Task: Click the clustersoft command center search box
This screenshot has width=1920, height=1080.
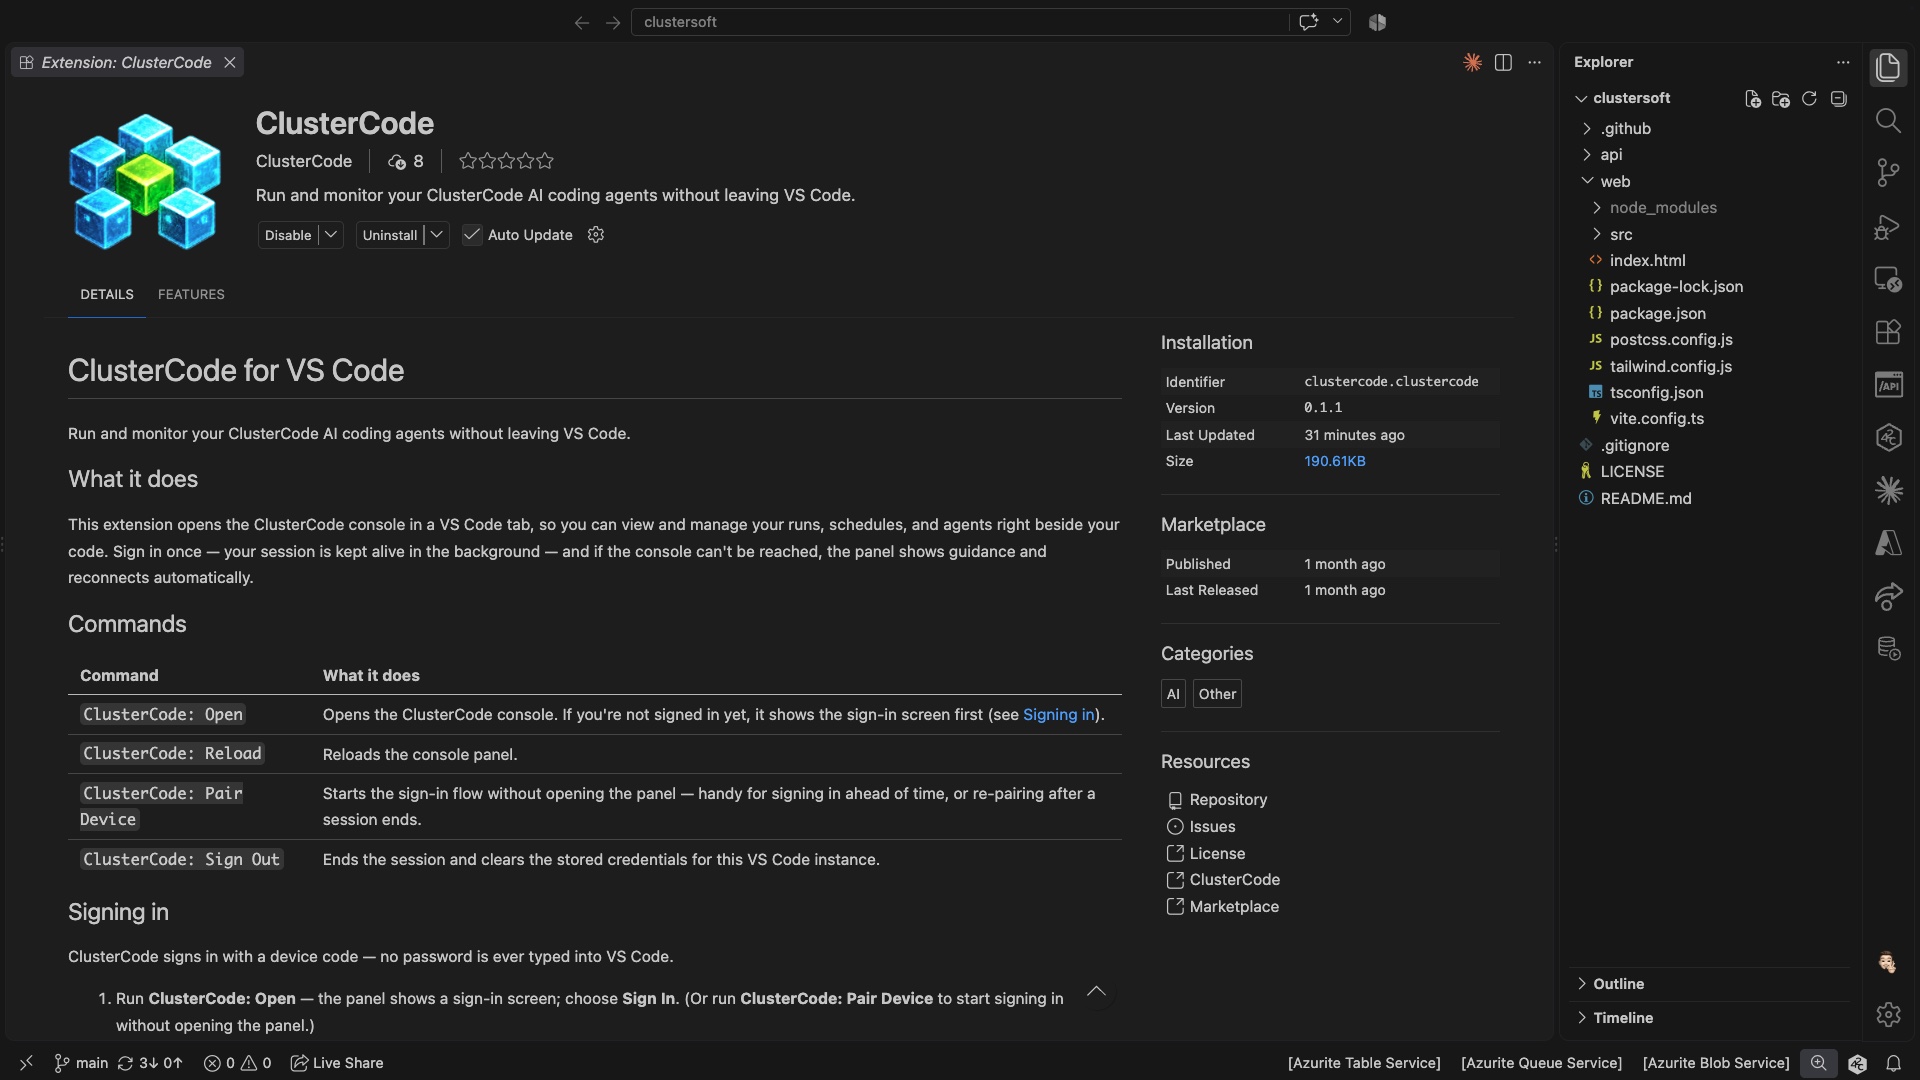Action: pyautogui.click(x=960, y=22)
